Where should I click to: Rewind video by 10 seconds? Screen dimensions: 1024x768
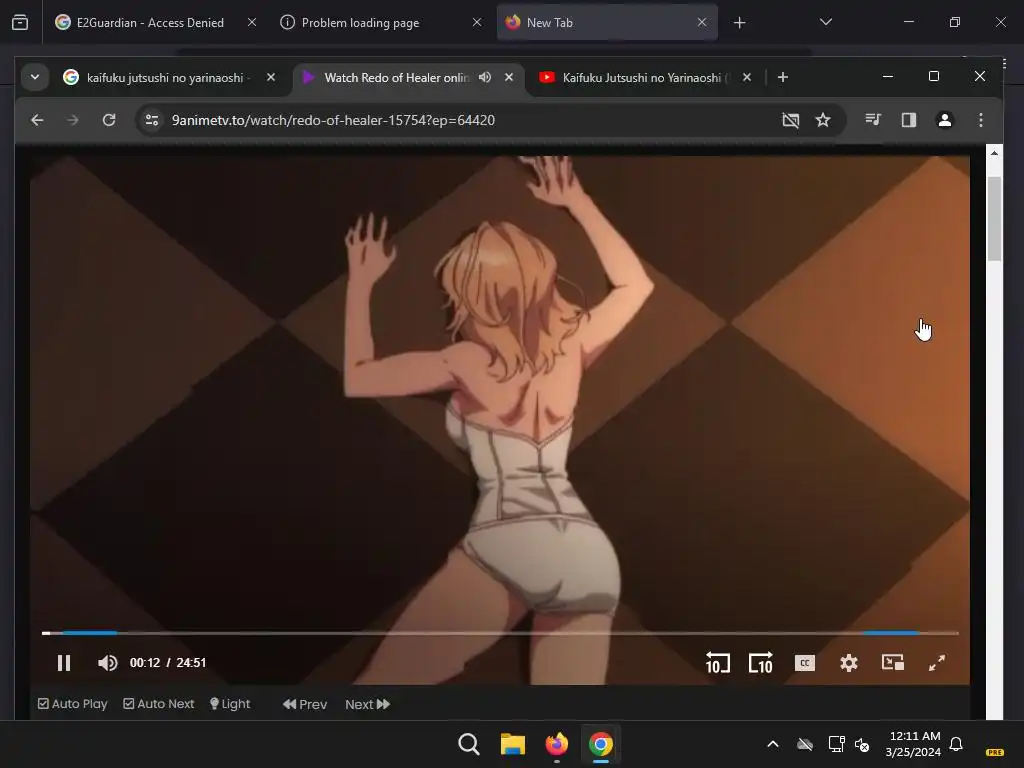(718, 663)
